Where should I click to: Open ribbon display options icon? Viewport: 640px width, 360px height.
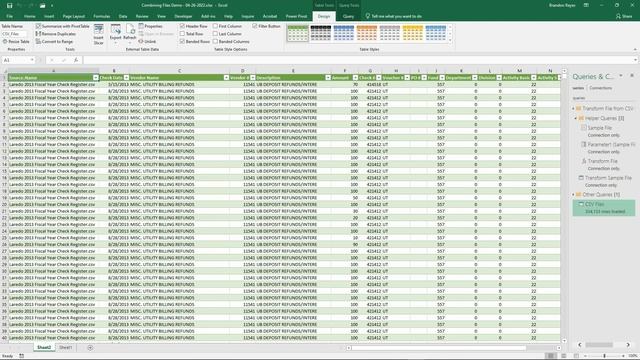click(586, 5)
